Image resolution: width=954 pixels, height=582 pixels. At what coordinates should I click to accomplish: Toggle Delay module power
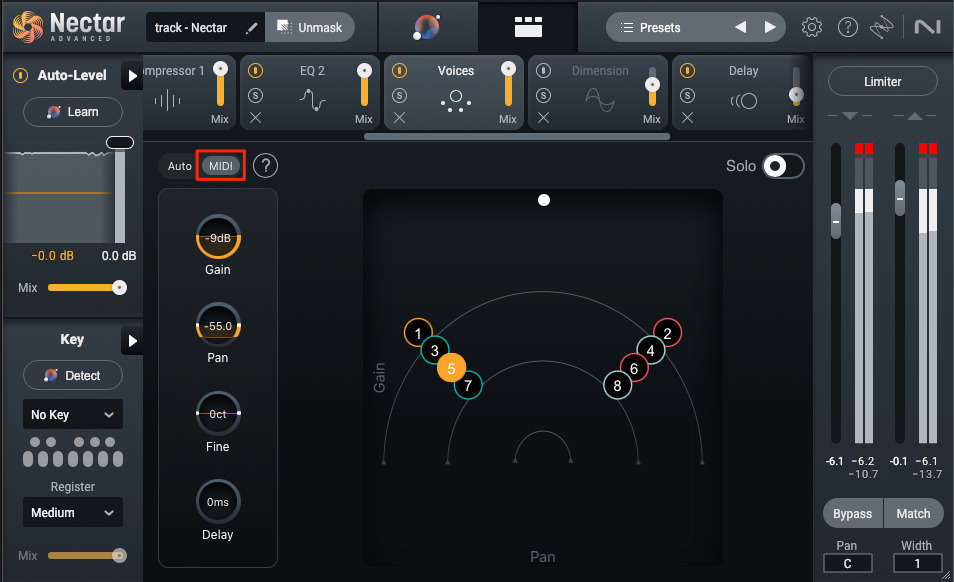688,71
